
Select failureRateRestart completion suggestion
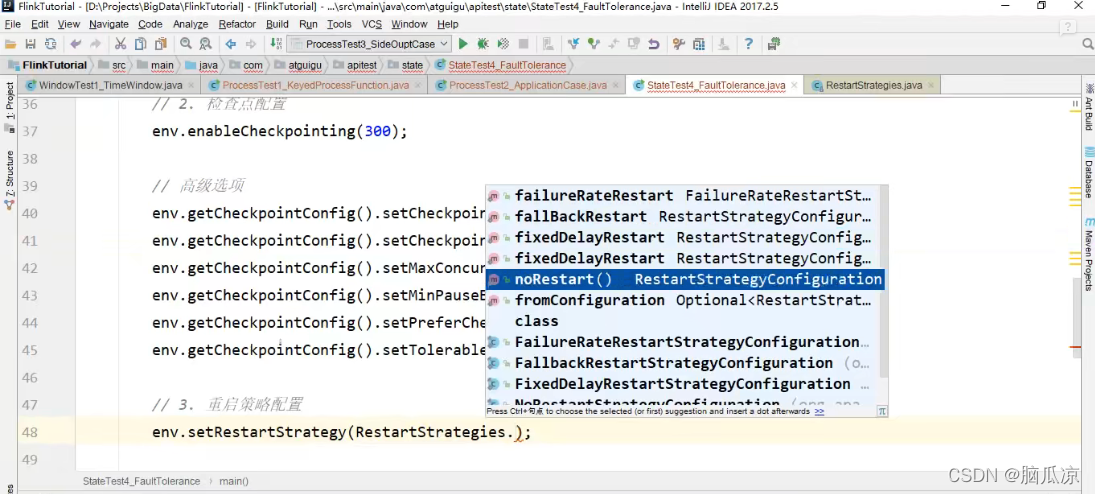tap(682, 196)
